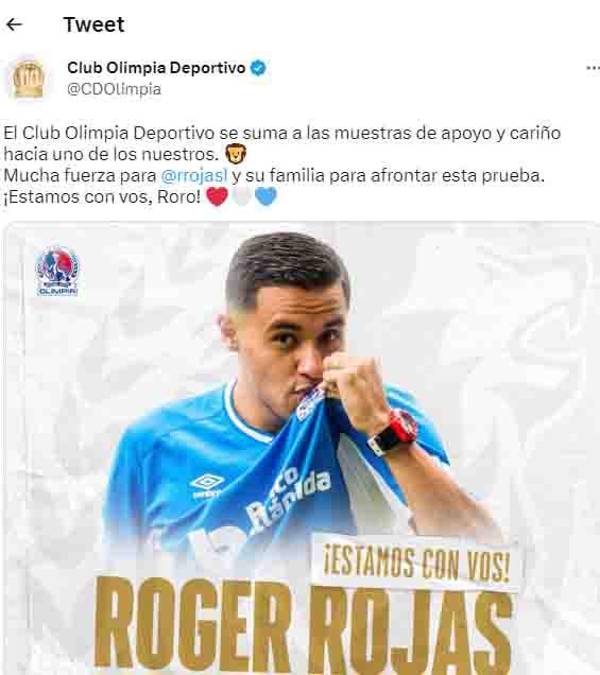Click the Olimpia crest logo in image

pos(57,271)
